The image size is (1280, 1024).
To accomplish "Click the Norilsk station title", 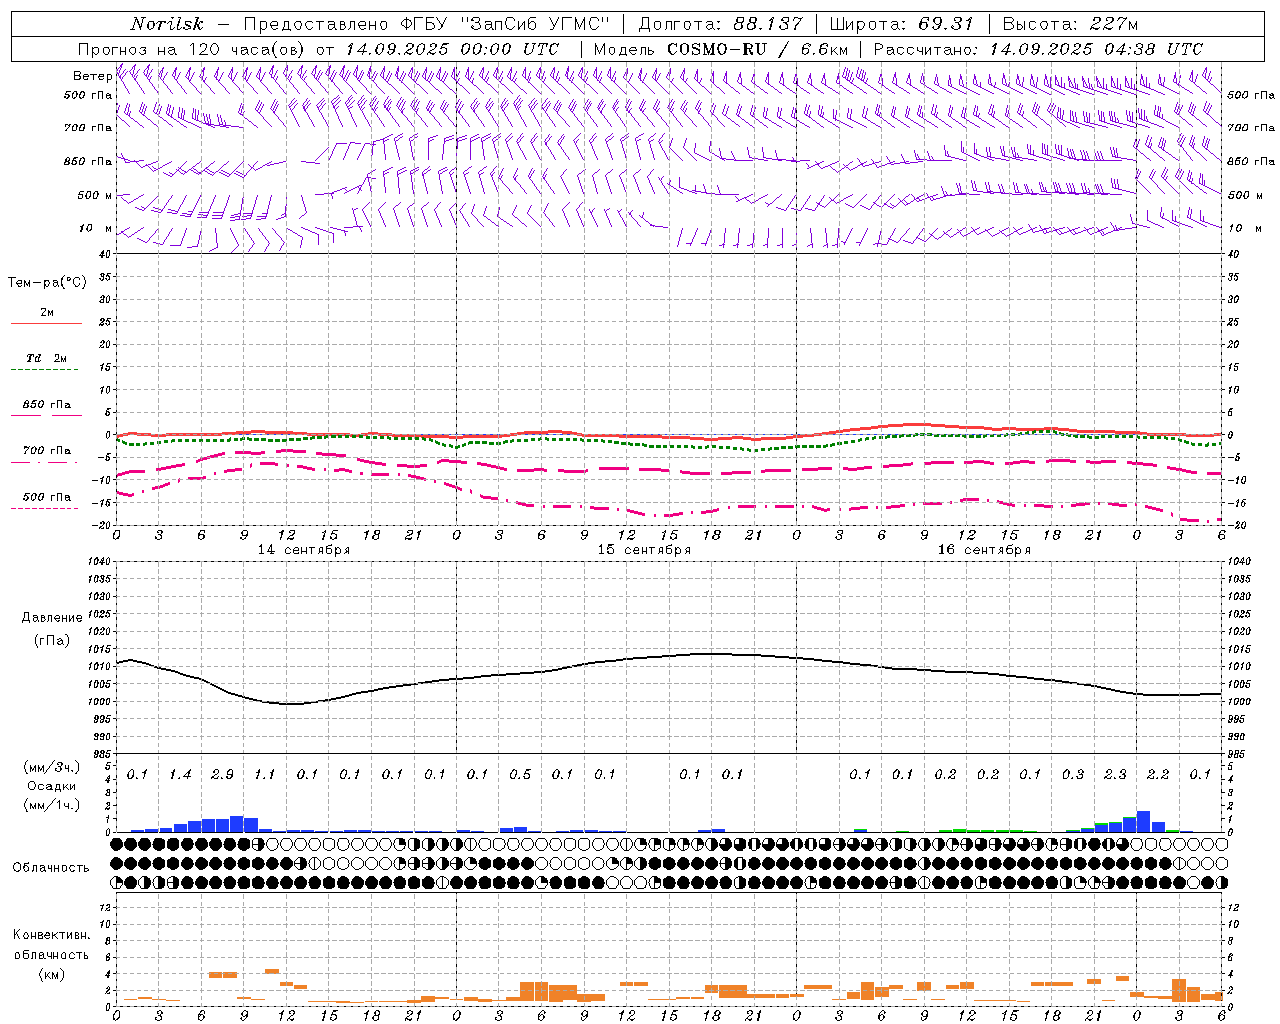I will point(167,24).
